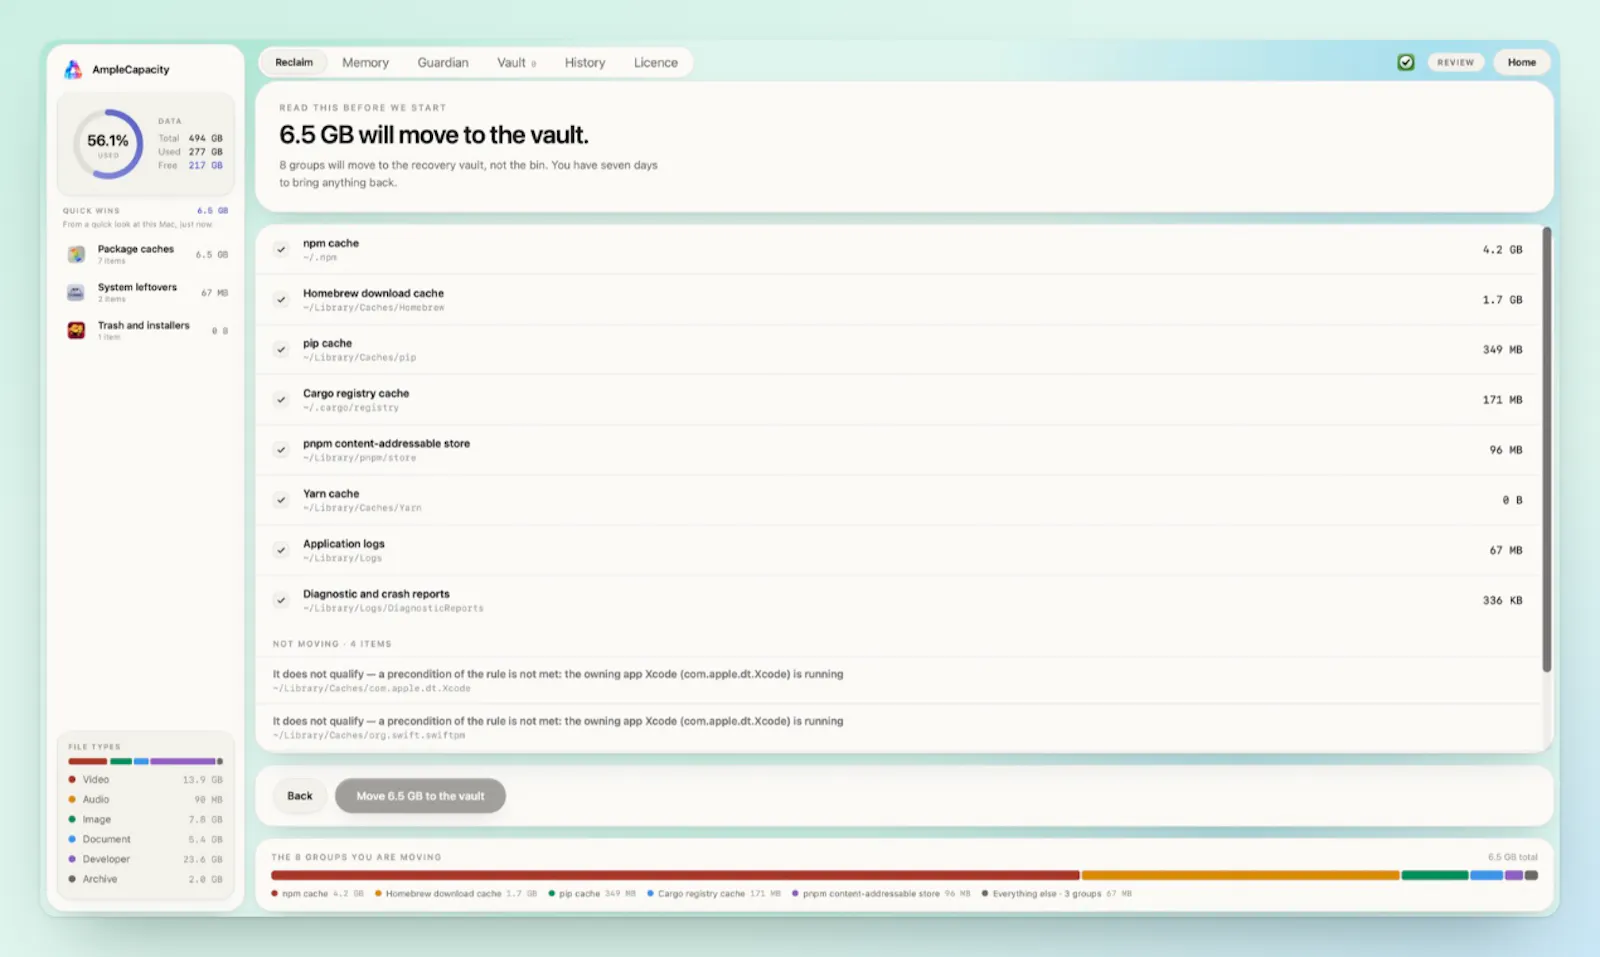Open the Package caches icon in Quick Wins
This screenshot has height=957, width=1600.
tap(76, 254)
